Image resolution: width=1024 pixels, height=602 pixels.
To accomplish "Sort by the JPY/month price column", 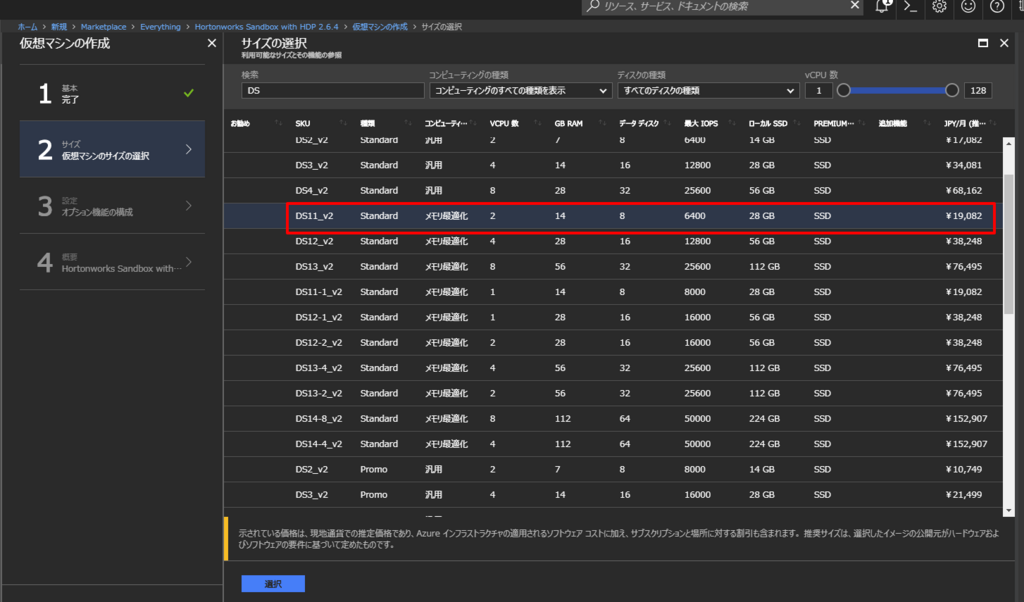I will [x=965, y=123].
